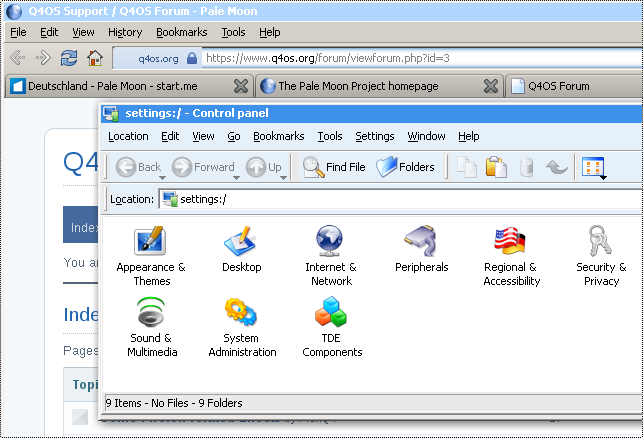Viewport: 643px width, 438px height.
Task: Click the Control panel window title icon
Action: [x=111, y=114]
